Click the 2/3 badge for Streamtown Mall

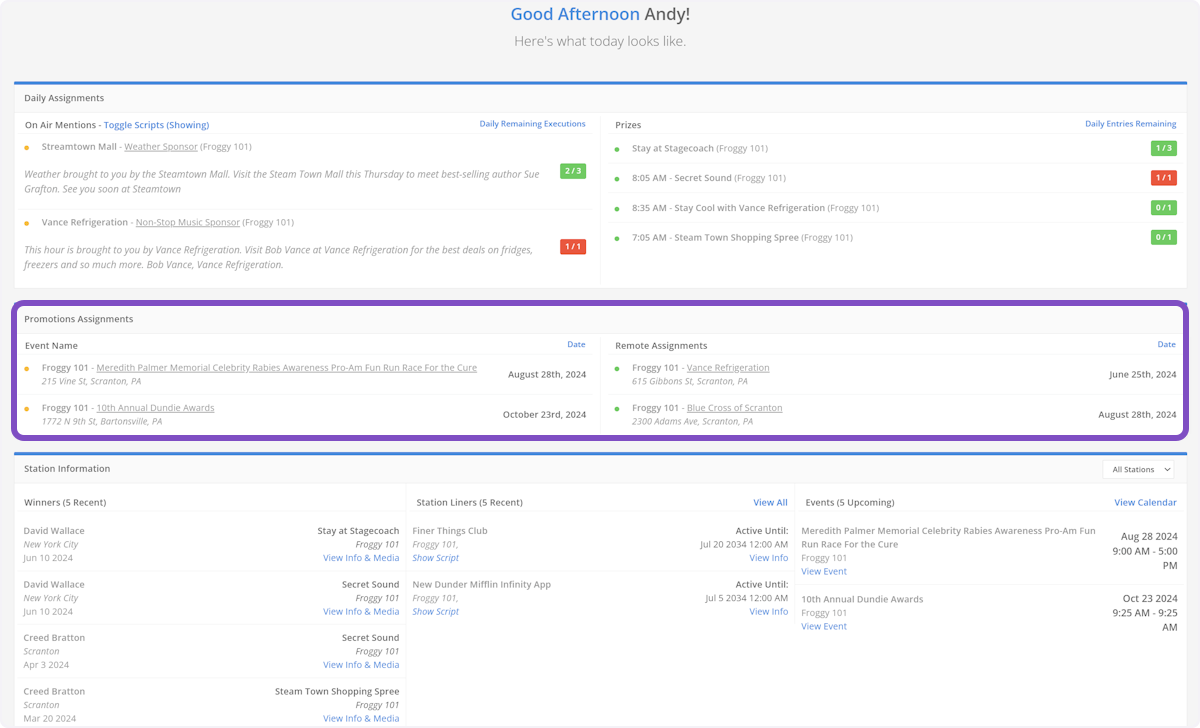click(x=572, y=171)
